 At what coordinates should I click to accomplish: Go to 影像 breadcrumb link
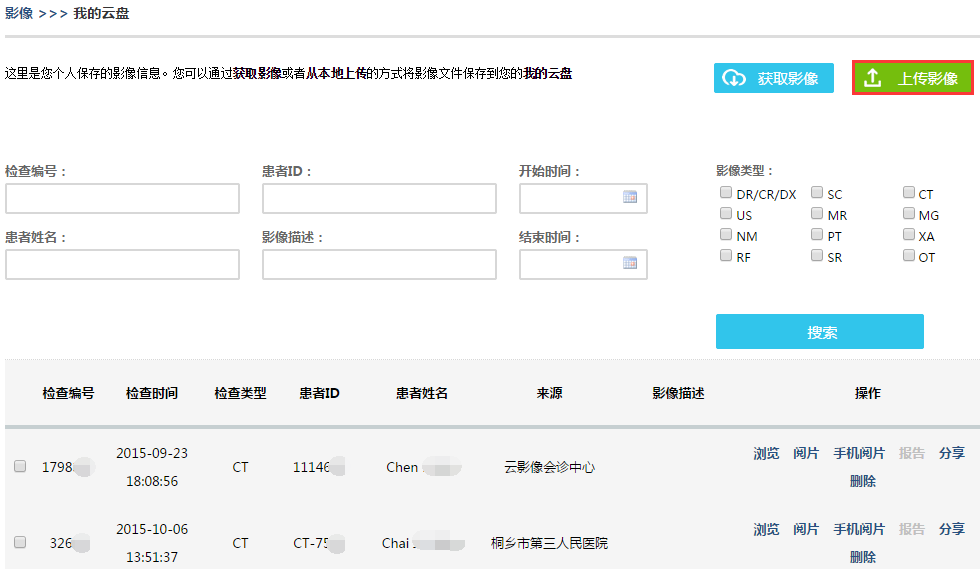[19, 13]
